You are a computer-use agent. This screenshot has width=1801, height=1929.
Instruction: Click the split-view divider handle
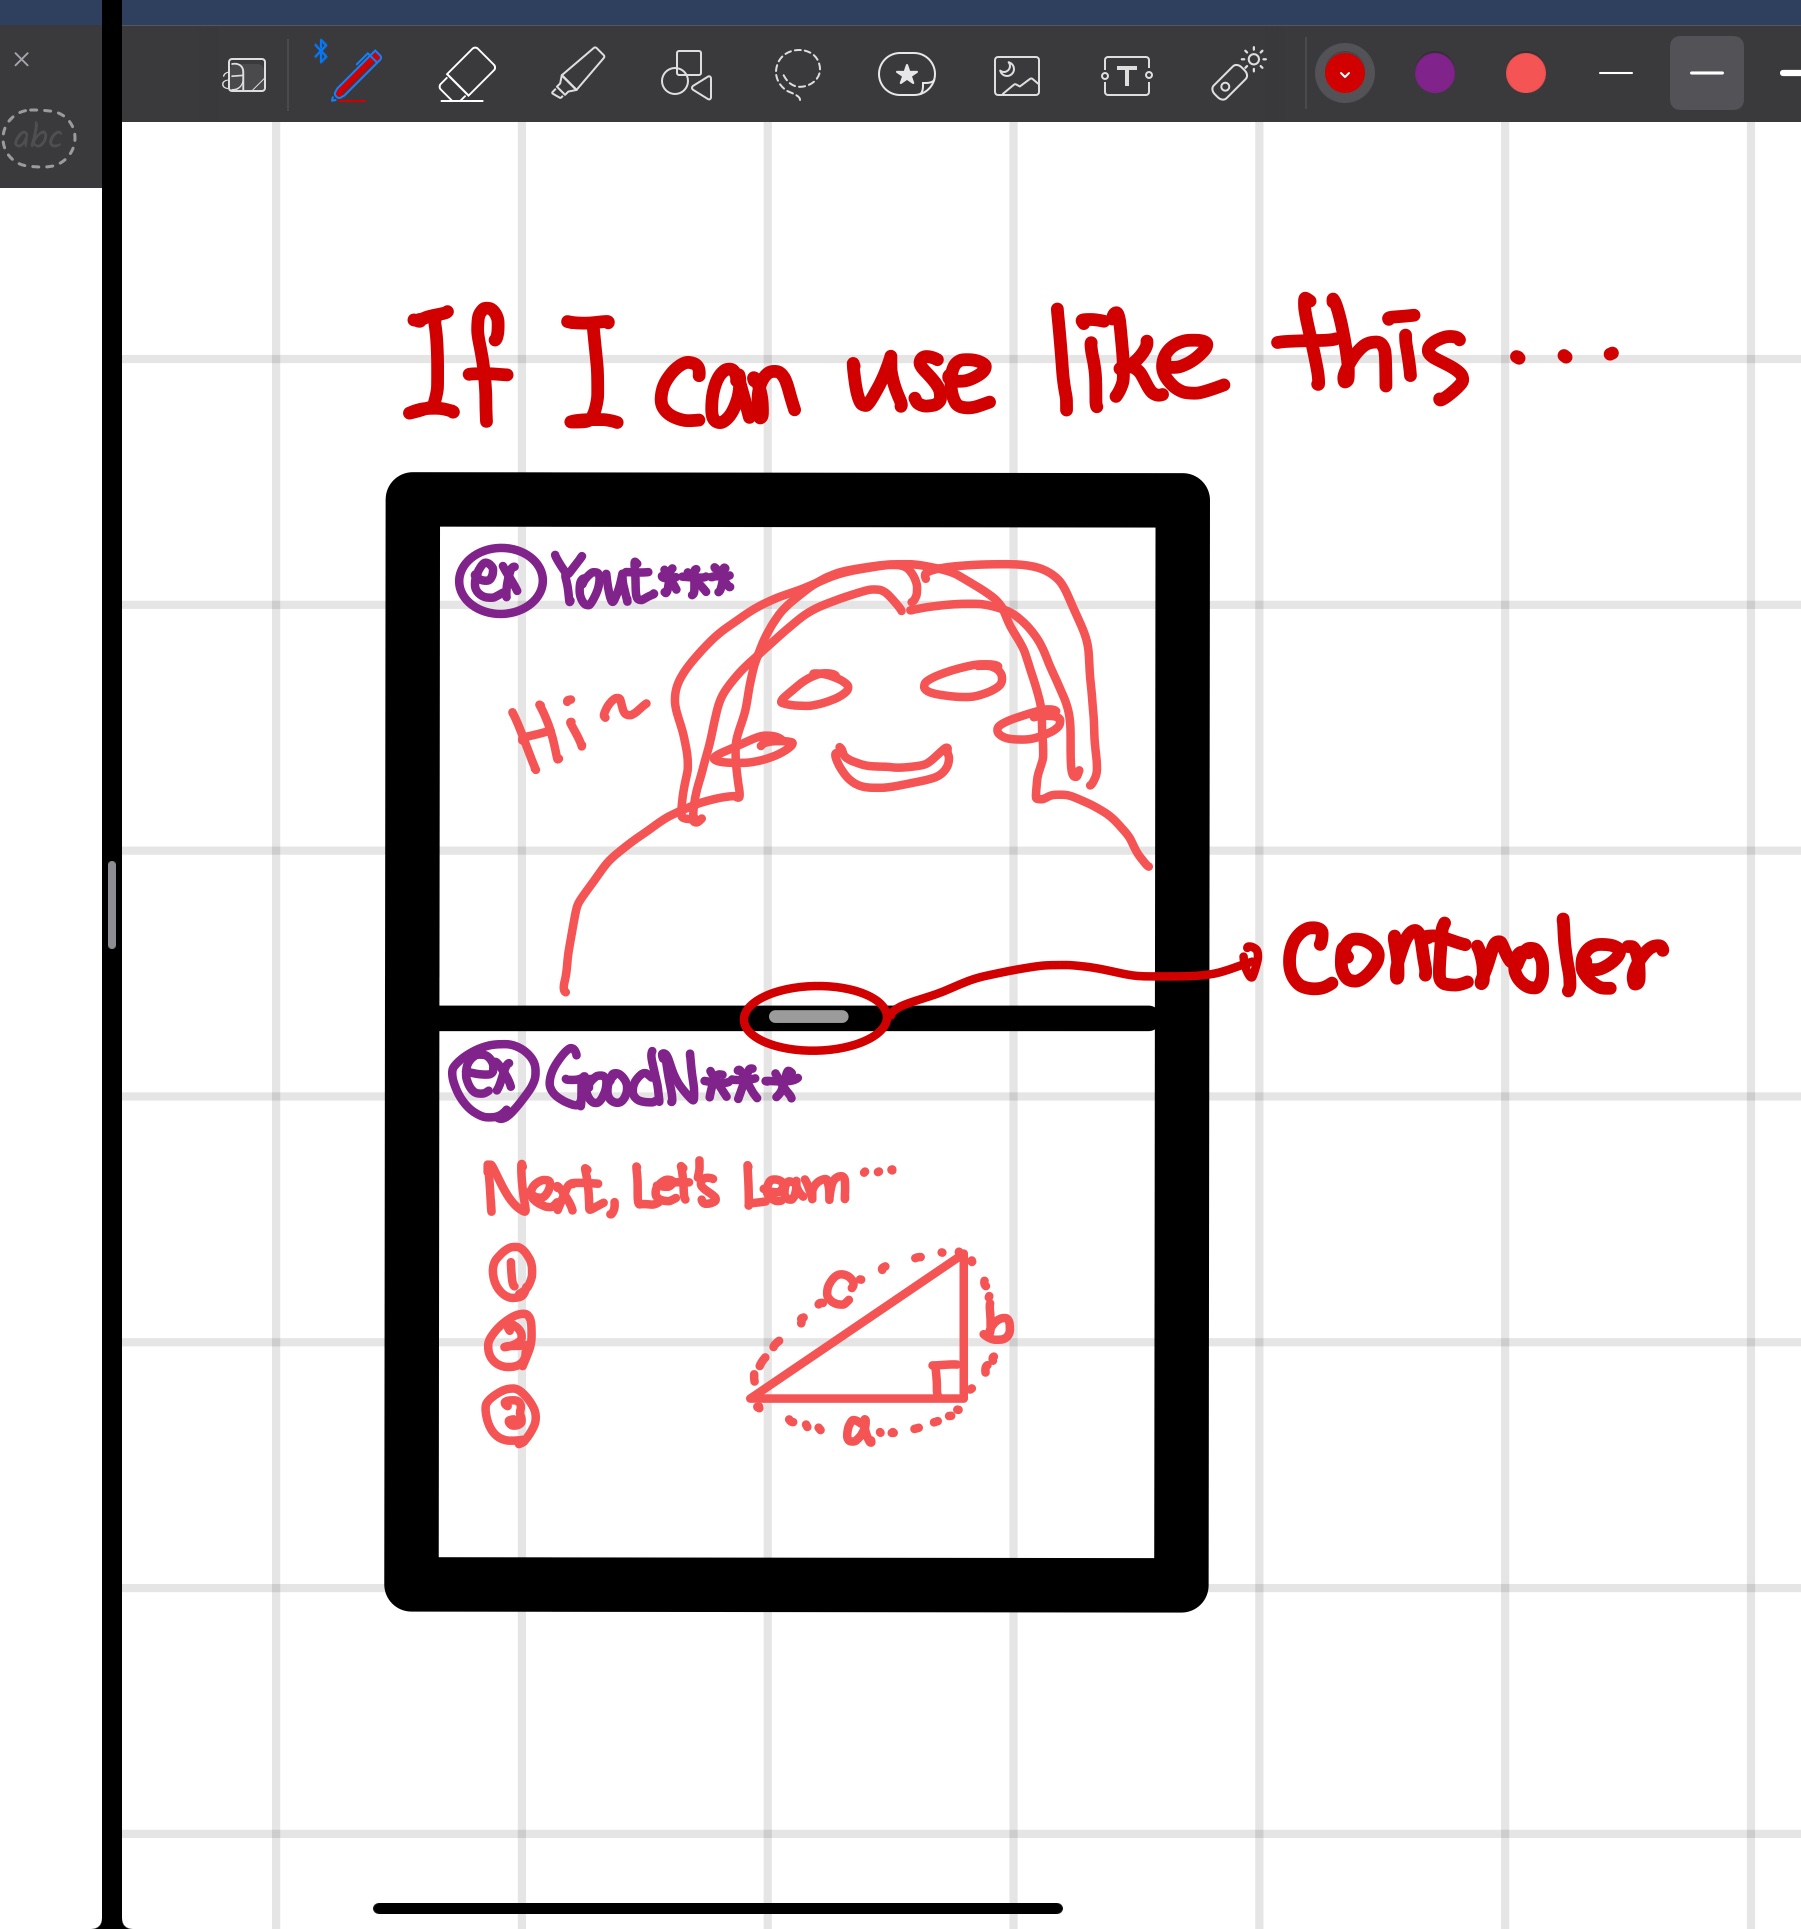pyautogui.click(x=112, y=904)
